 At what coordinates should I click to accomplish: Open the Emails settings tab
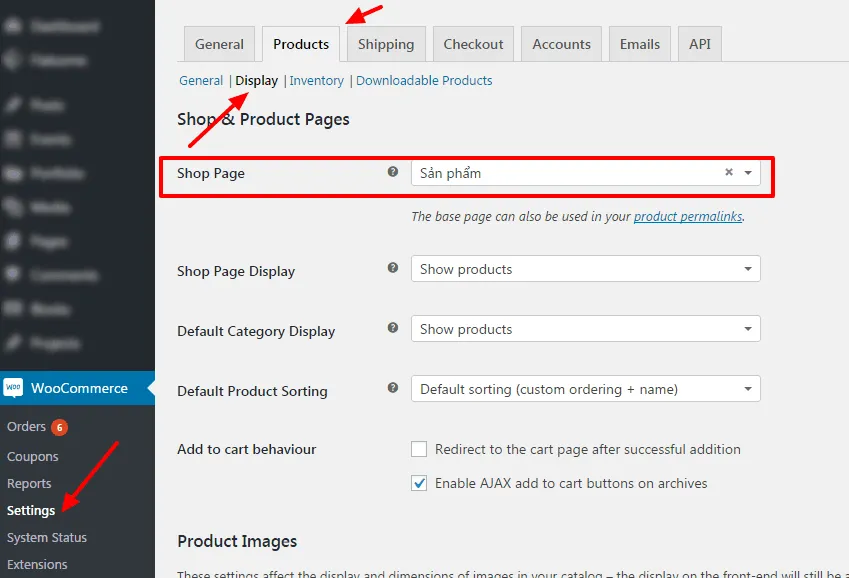639,44
